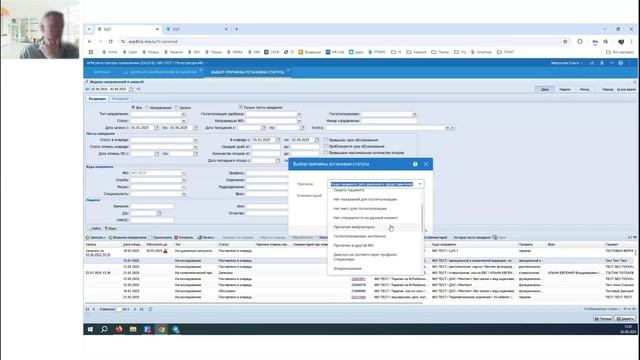Open Windows taskbar search
The image size is (640, 360).
(104, 329)
